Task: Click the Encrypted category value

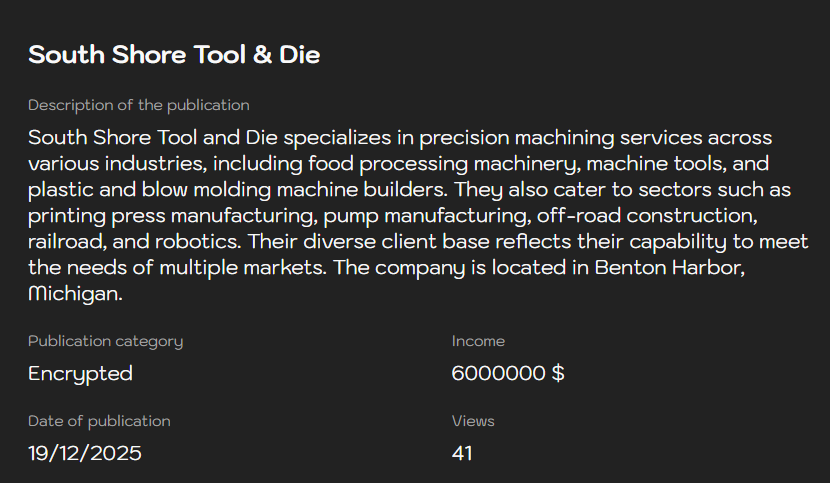Action: click(x=80, y=373)
